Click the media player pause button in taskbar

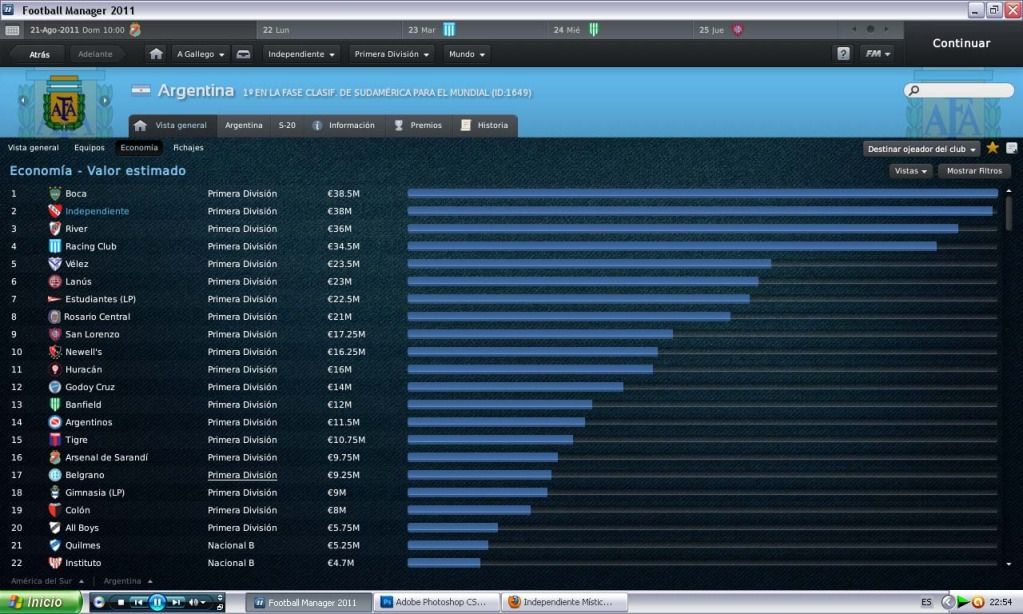(x=157, y=602)
